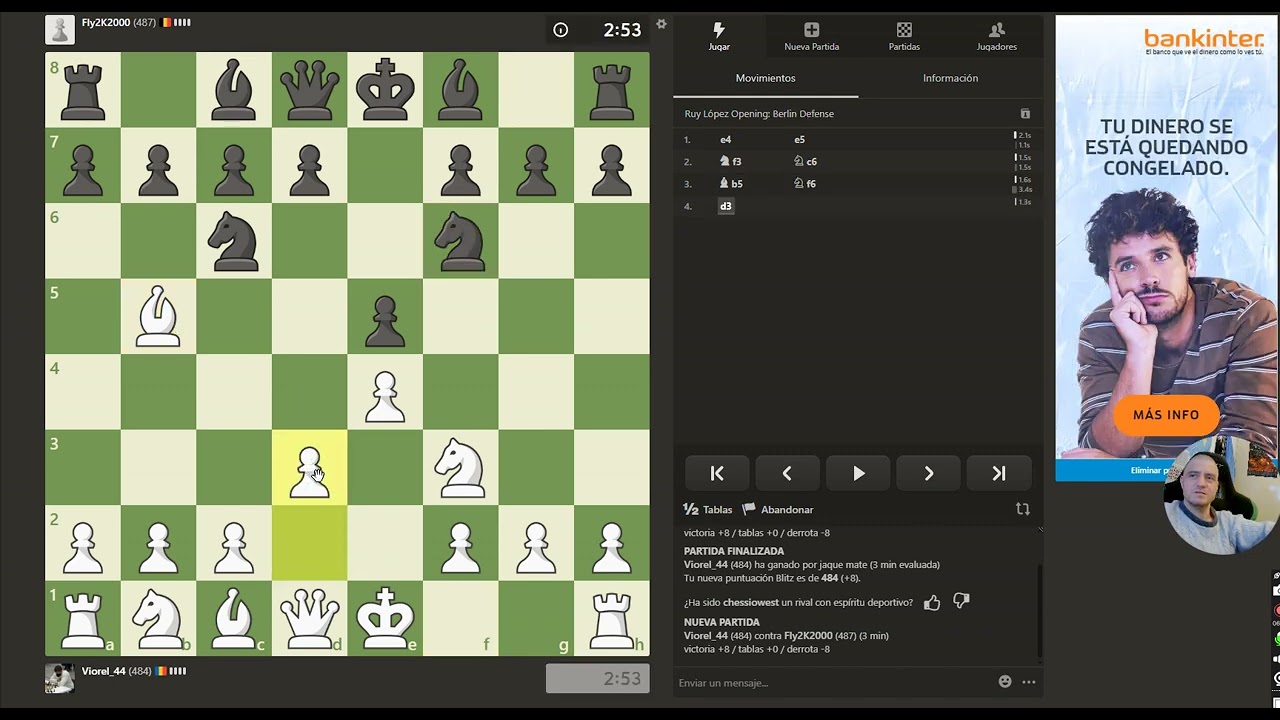Click Eliminar link under the advertisement
The height and width of the screenshot is (720, 1280).
(1147, 470)
